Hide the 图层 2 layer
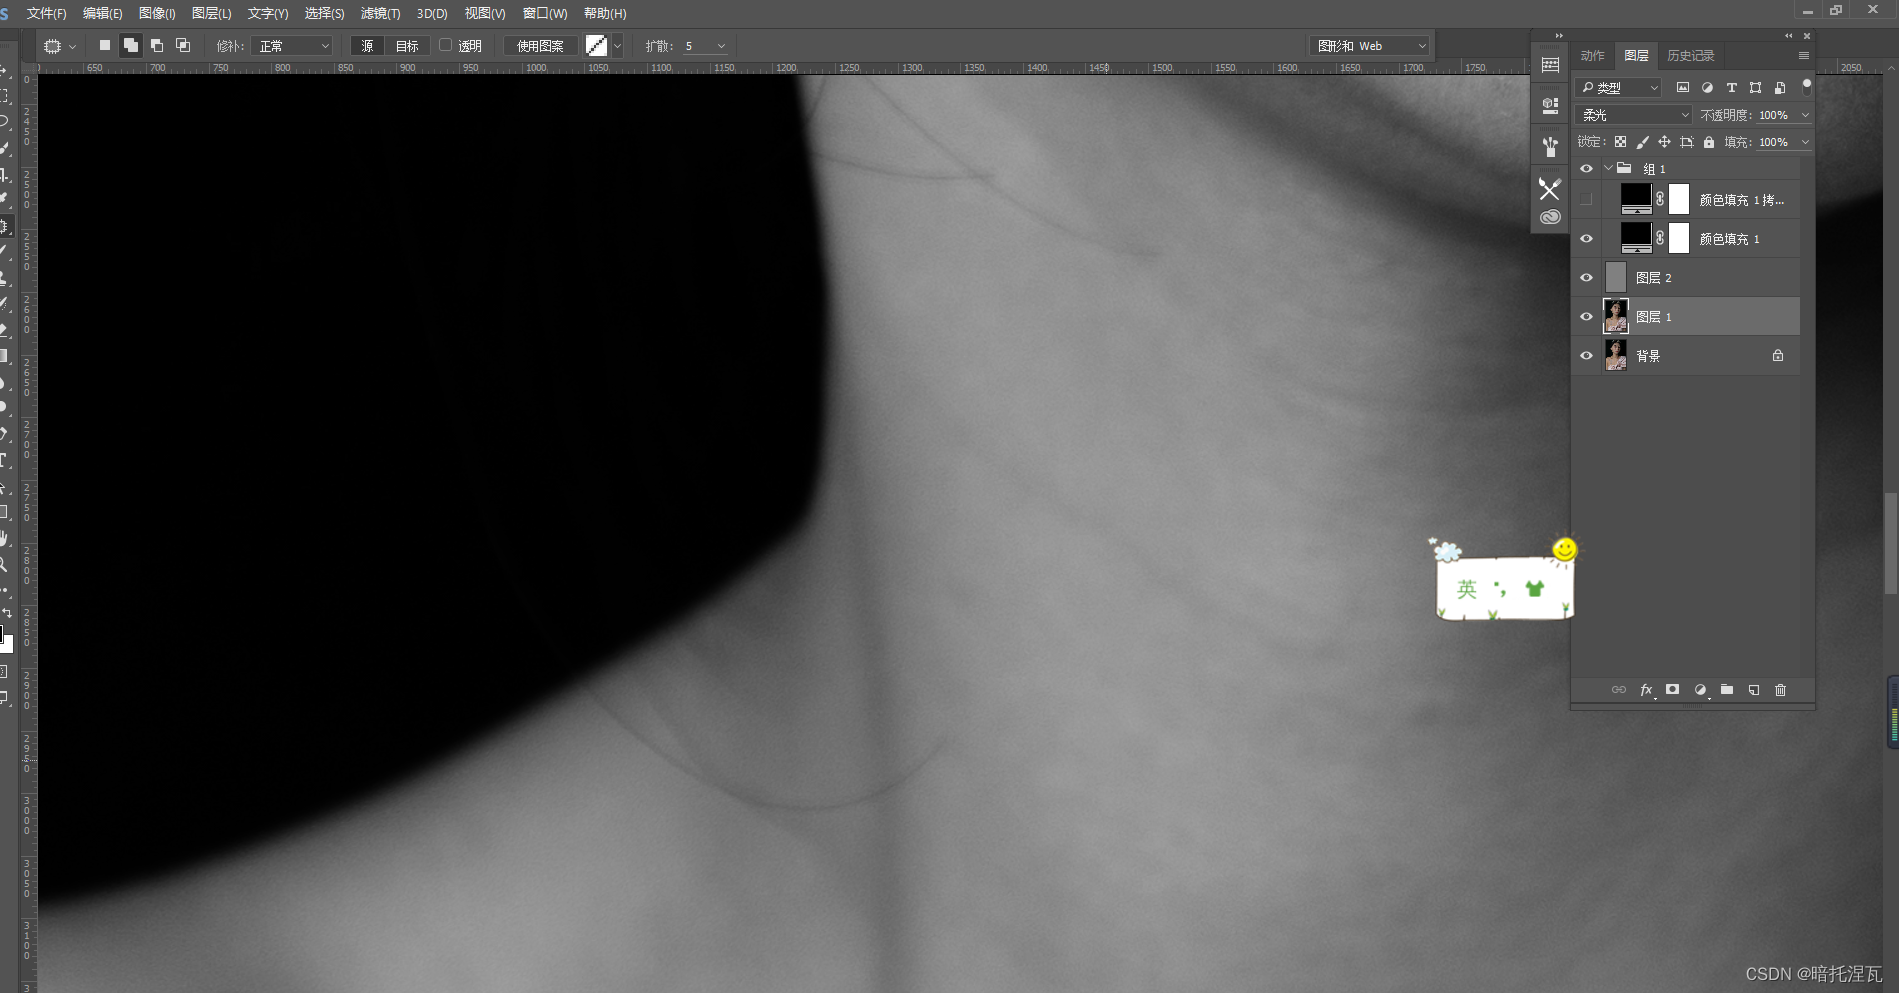1899x993 pixels. pos(1586,278)
